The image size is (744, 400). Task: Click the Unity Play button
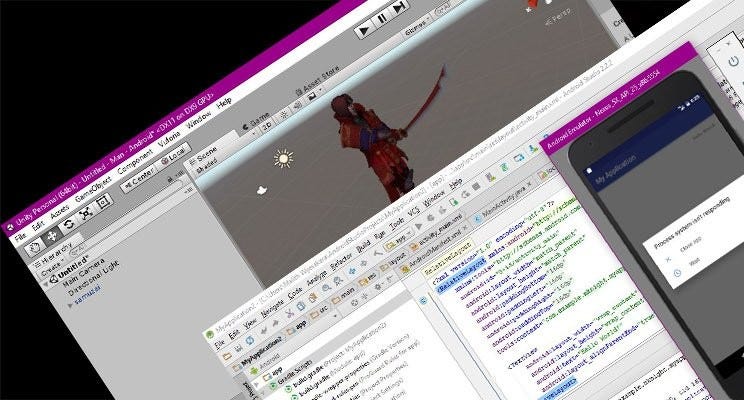(x=364, y=31)
